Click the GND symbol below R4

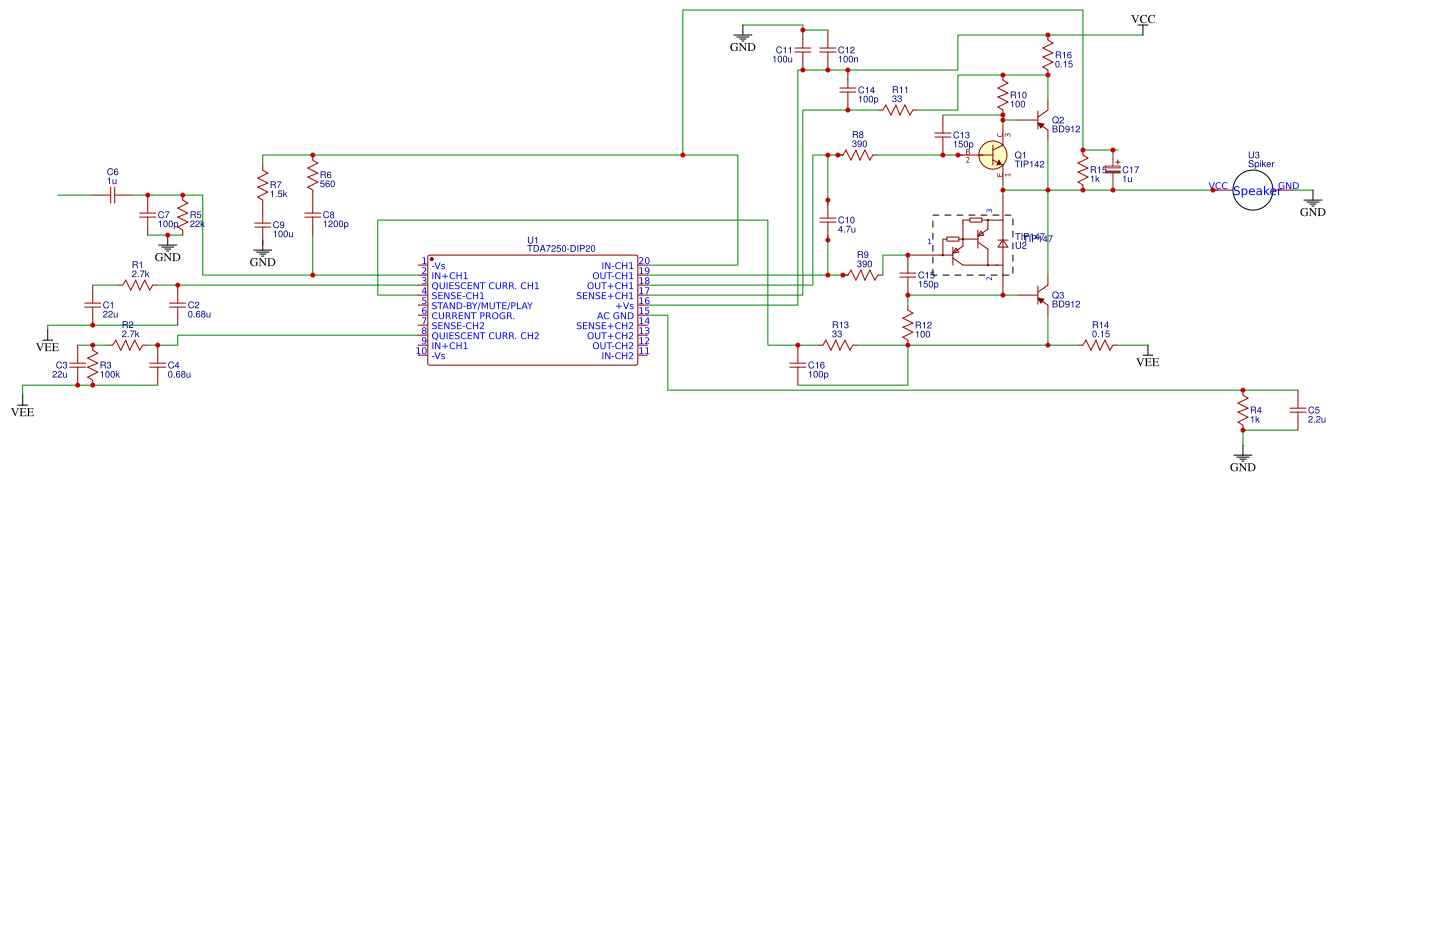coord(1243,461)
